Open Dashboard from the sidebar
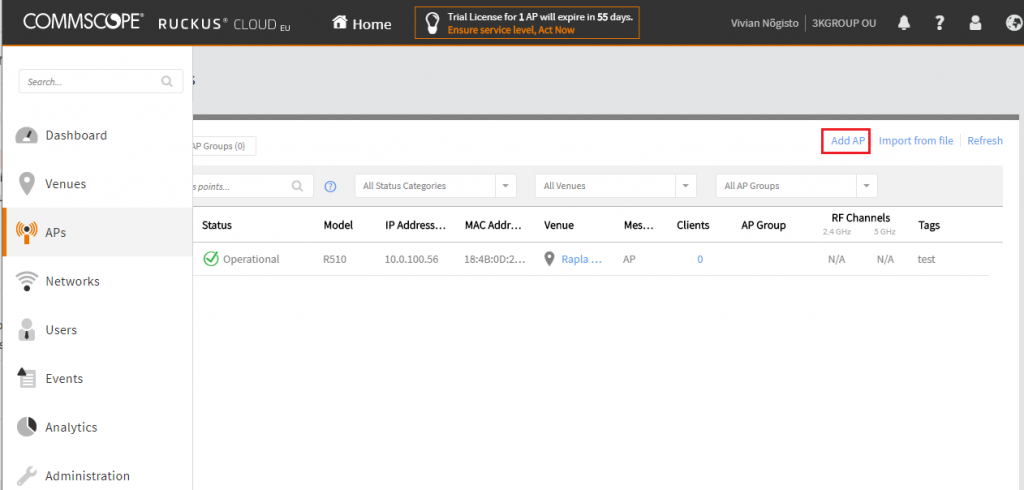The width and height of the screenshot is (1024, 490). (76, 135)
